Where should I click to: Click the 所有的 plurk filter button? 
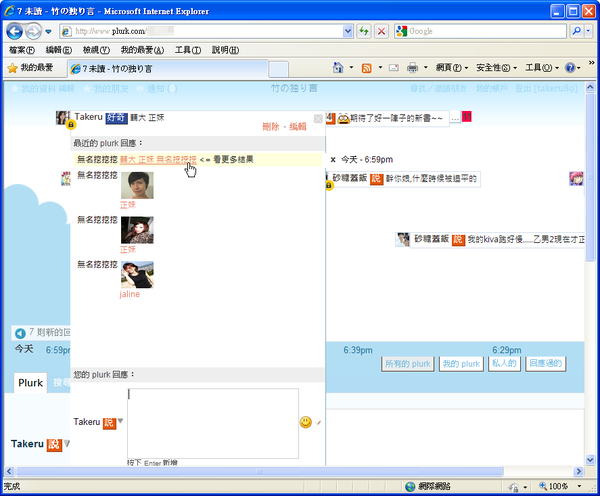[408, 364]
